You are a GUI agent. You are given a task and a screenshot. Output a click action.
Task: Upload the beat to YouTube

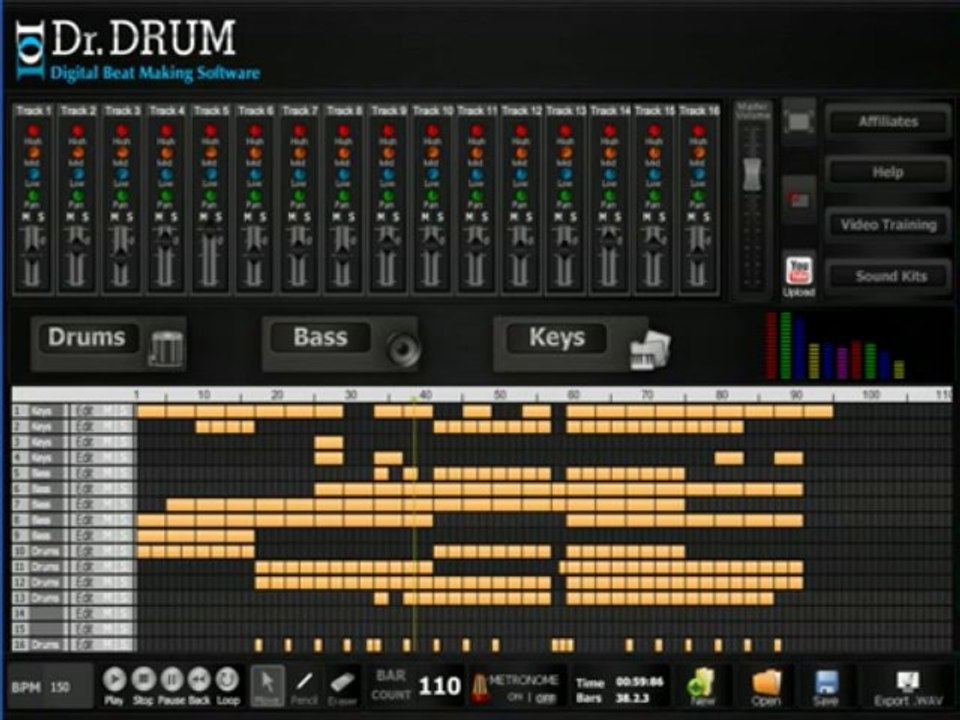(x=799, y=274)
